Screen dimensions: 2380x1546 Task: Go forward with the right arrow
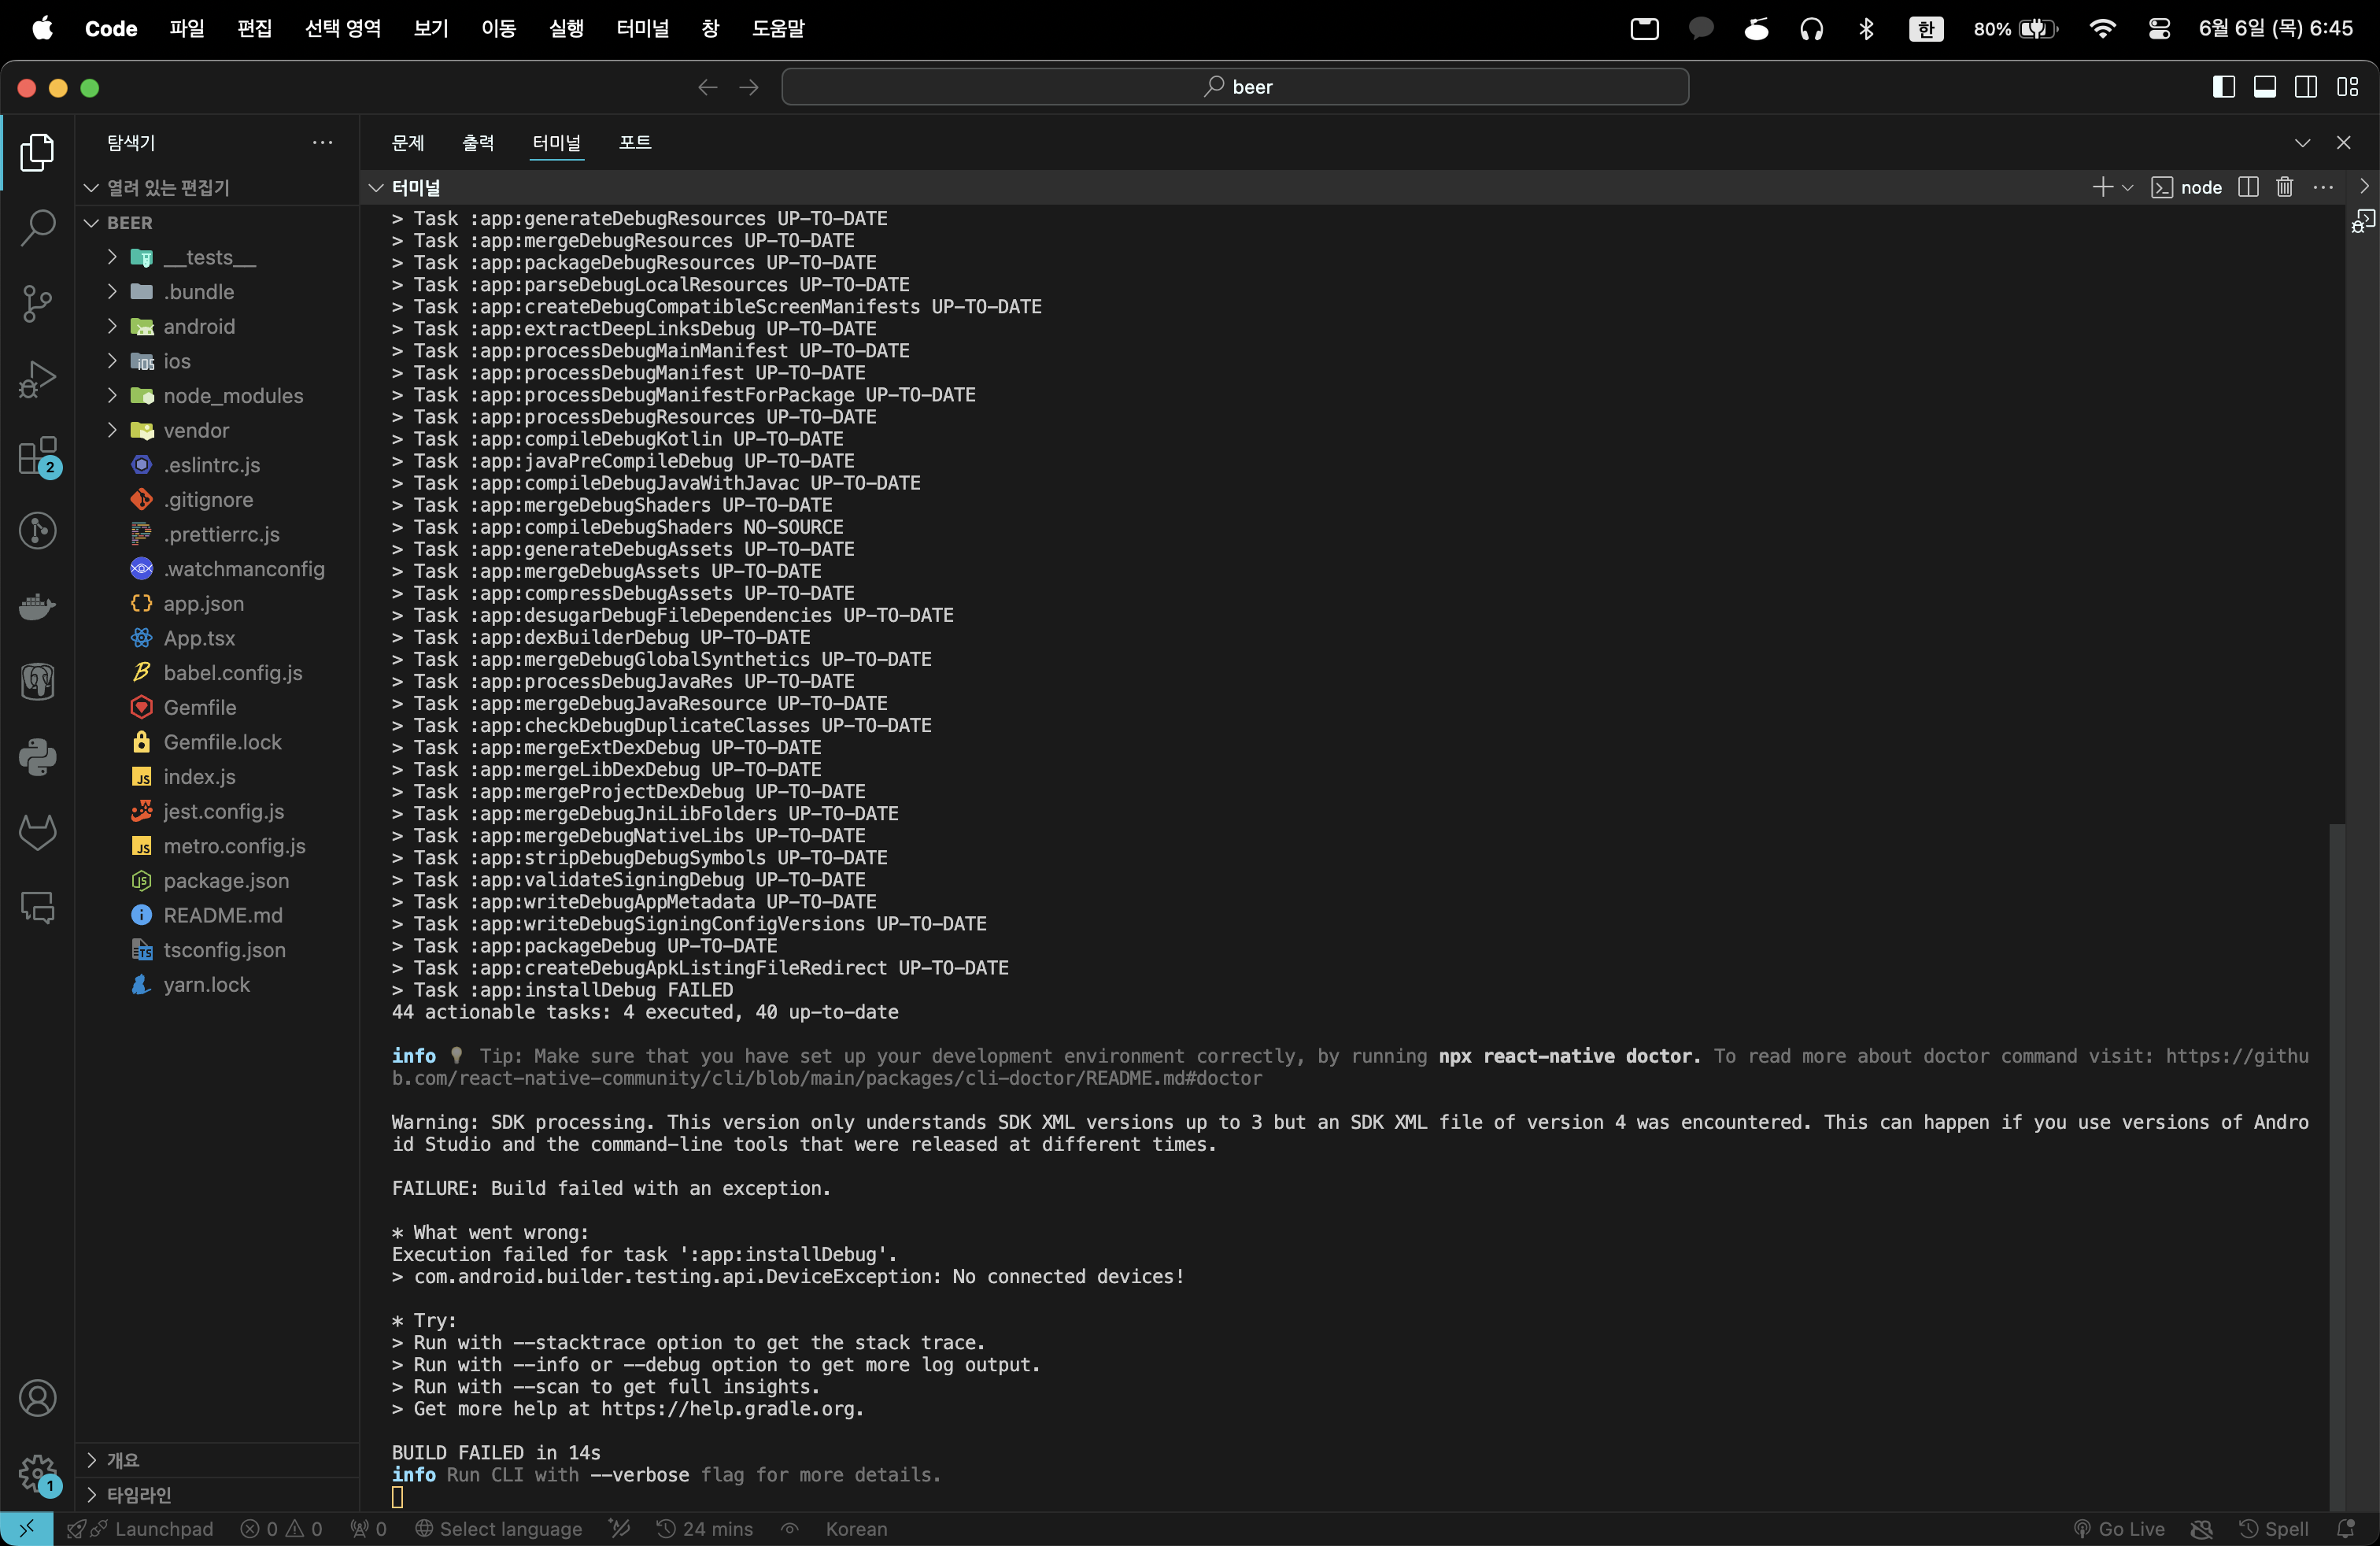(x=749, y=87)
